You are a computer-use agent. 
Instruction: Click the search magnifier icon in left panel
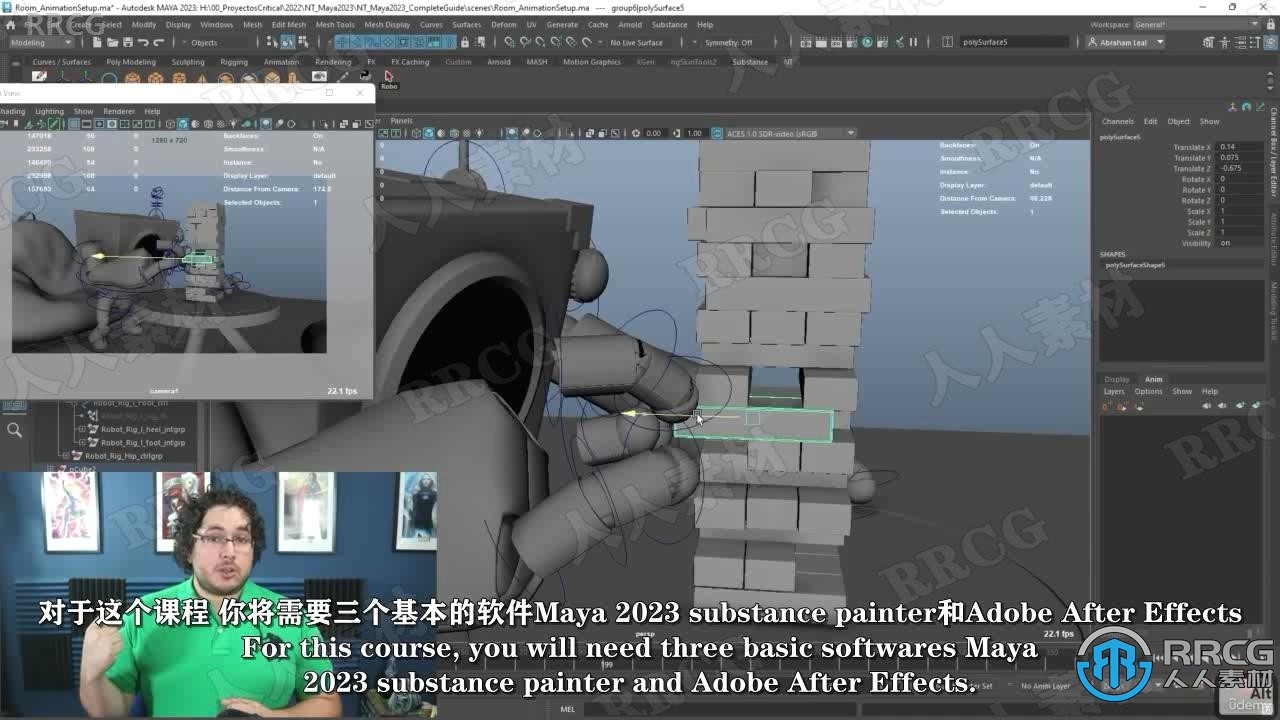[x=14, y=430]
